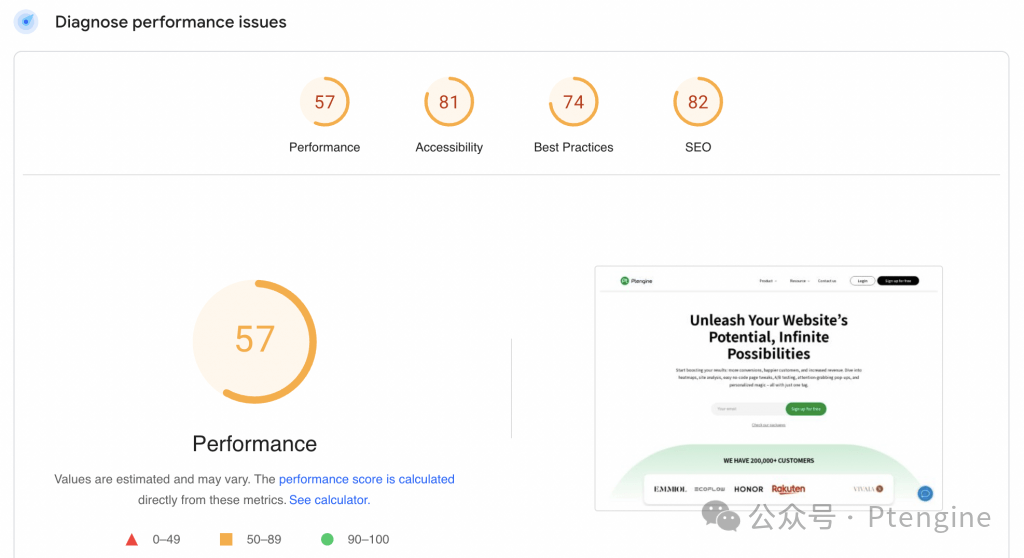Click the website screenshot thumbnail
Image resolution: width=1024 pixels, height=558 pixels.
[x=768, y=388]
